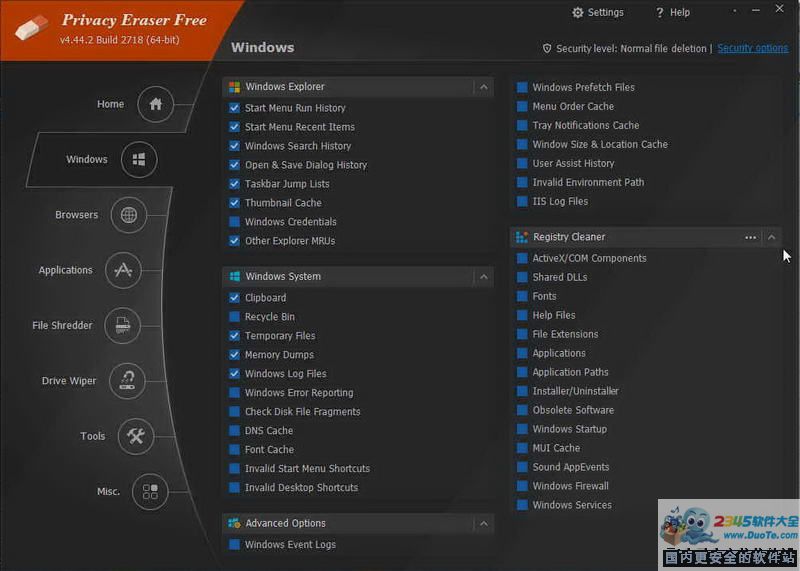The height and width of the screenshot is (571, 800).
Task: Collapse the Windows Explorer section
Action: click(x=484, y=87)
